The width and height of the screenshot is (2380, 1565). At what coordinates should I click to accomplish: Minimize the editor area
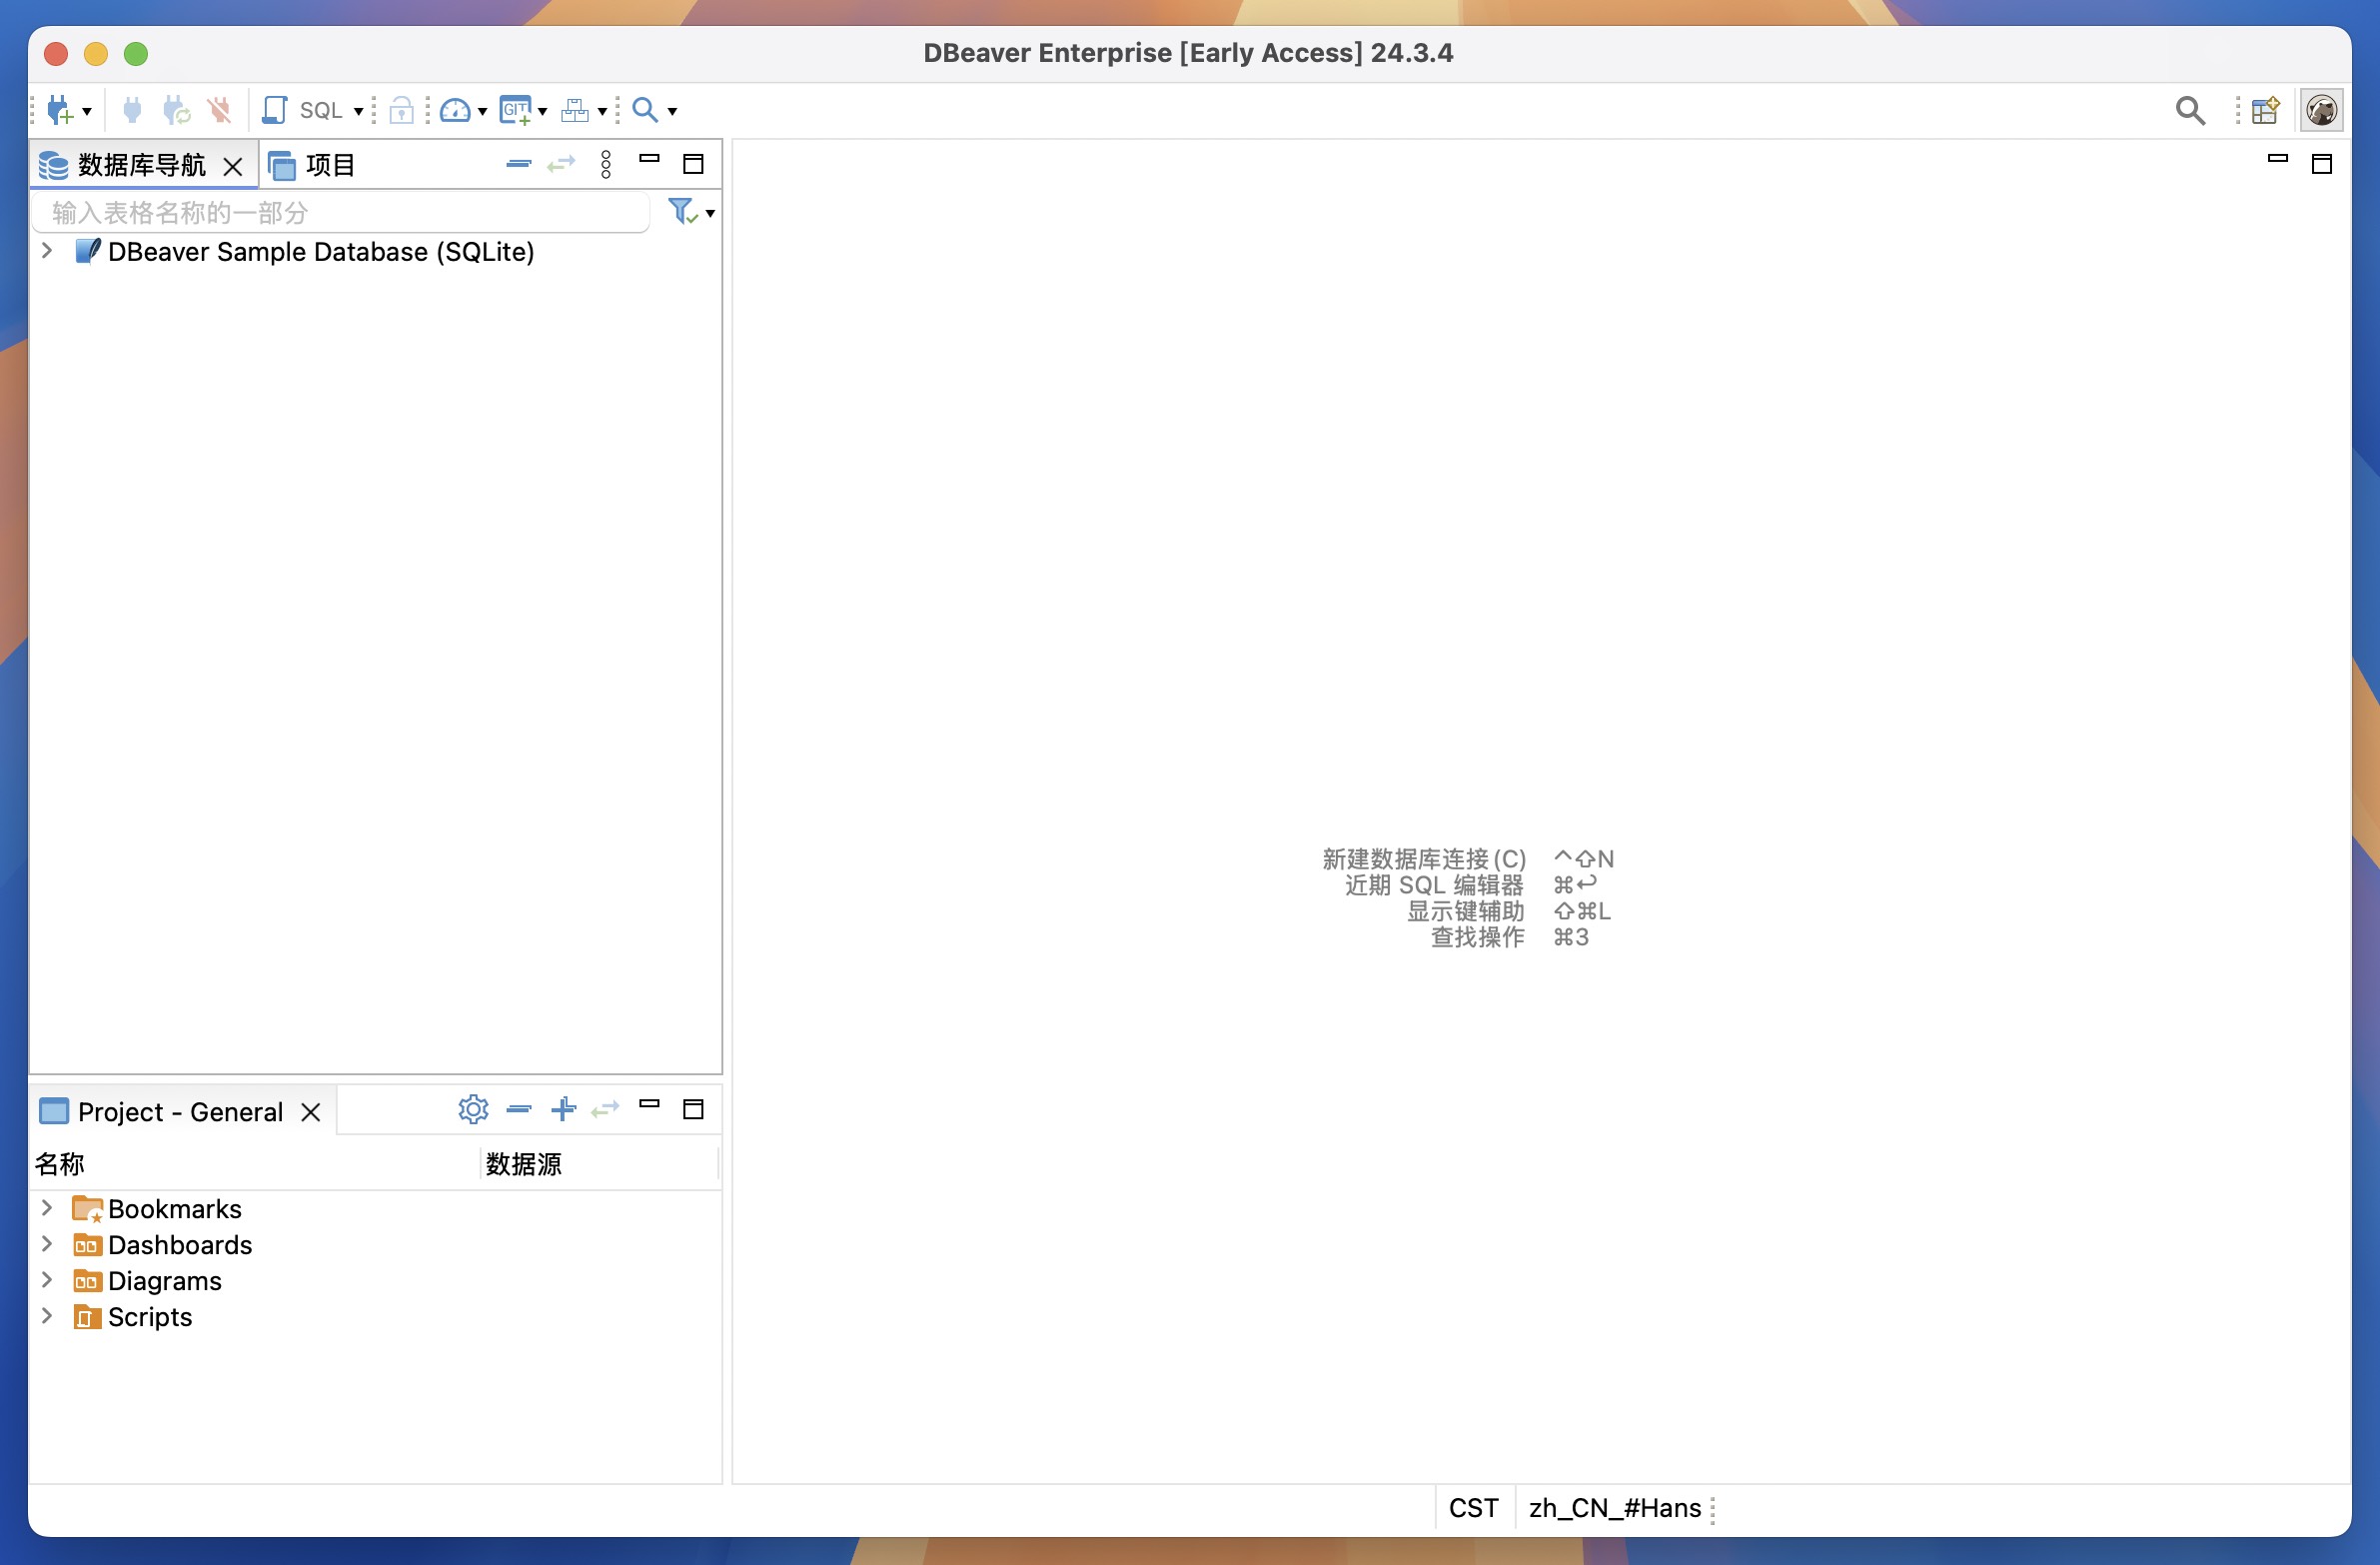click(2278, 158)
